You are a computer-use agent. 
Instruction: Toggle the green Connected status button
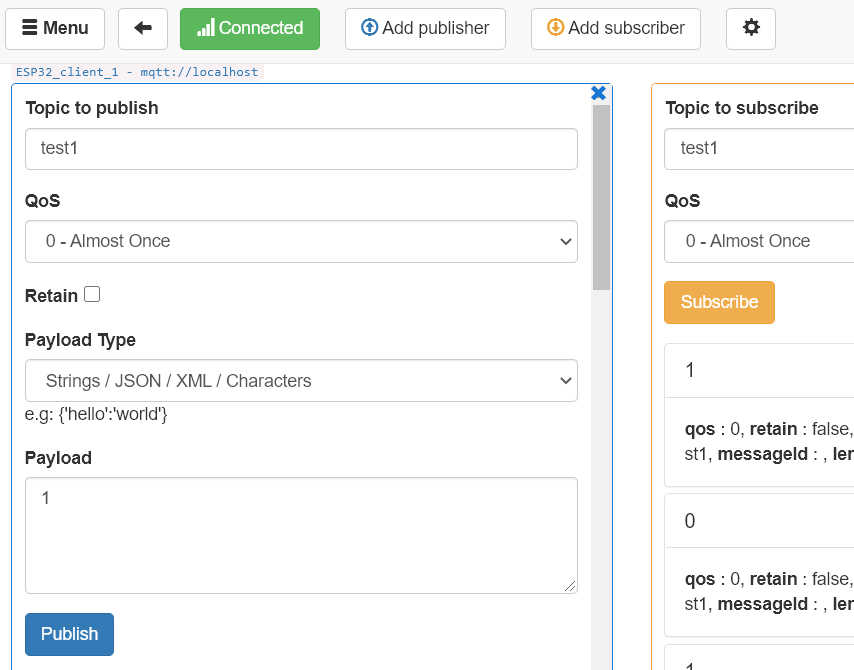coord(250,28)
